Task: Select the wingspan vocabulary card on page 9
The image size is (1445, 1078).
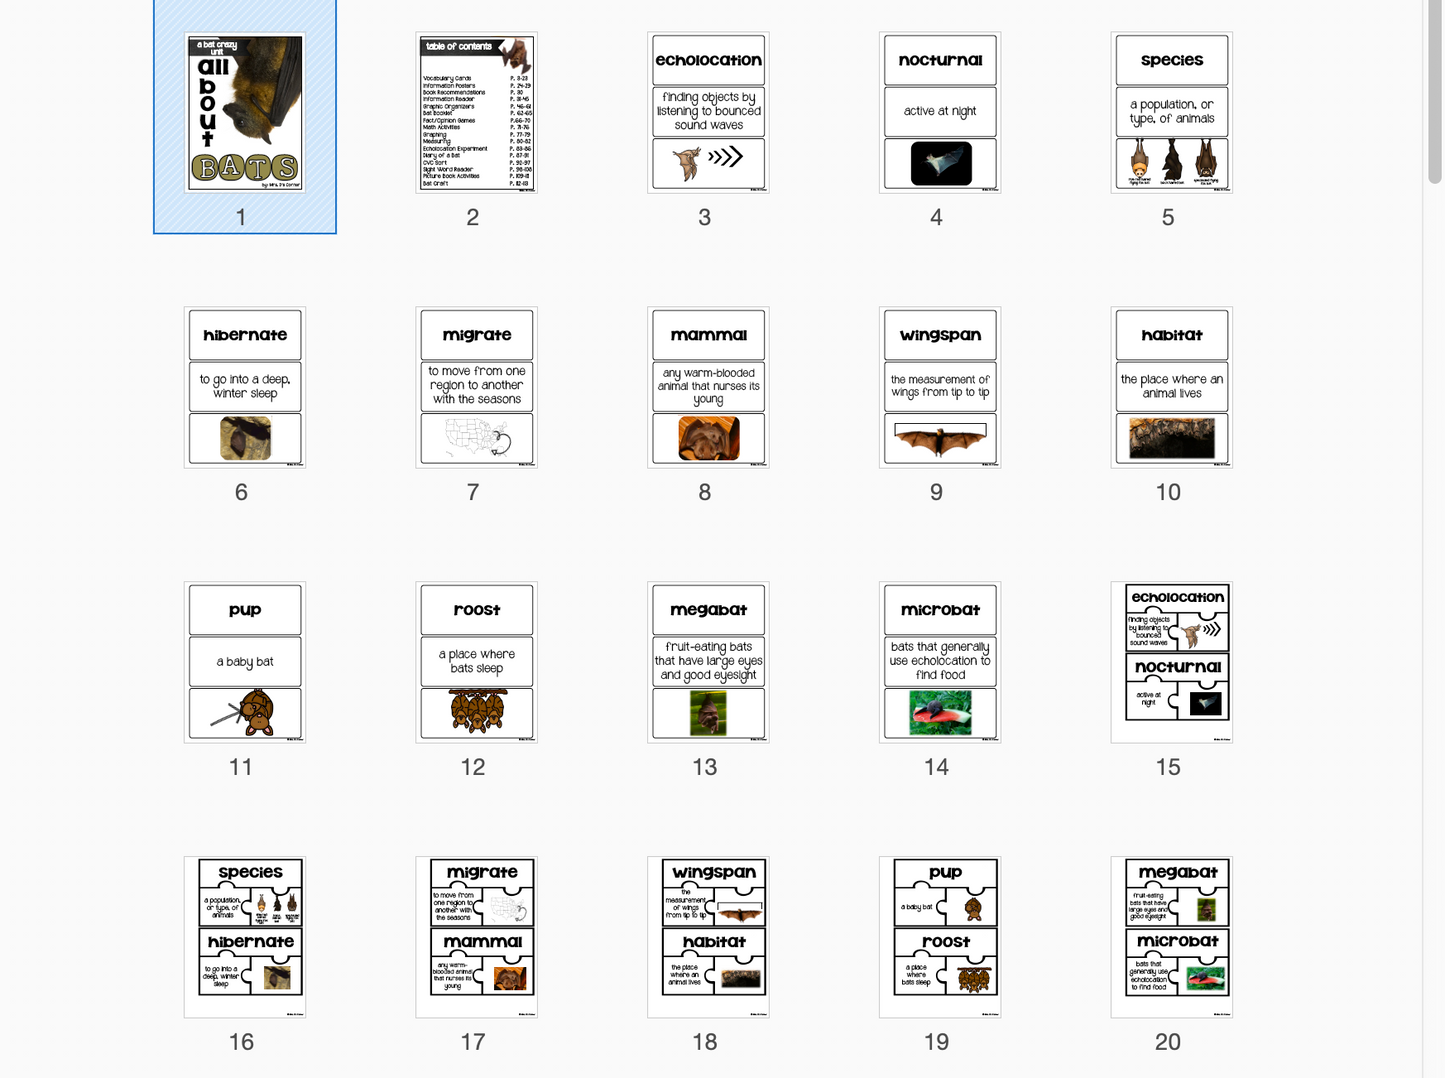Action: tap(940, 388)
